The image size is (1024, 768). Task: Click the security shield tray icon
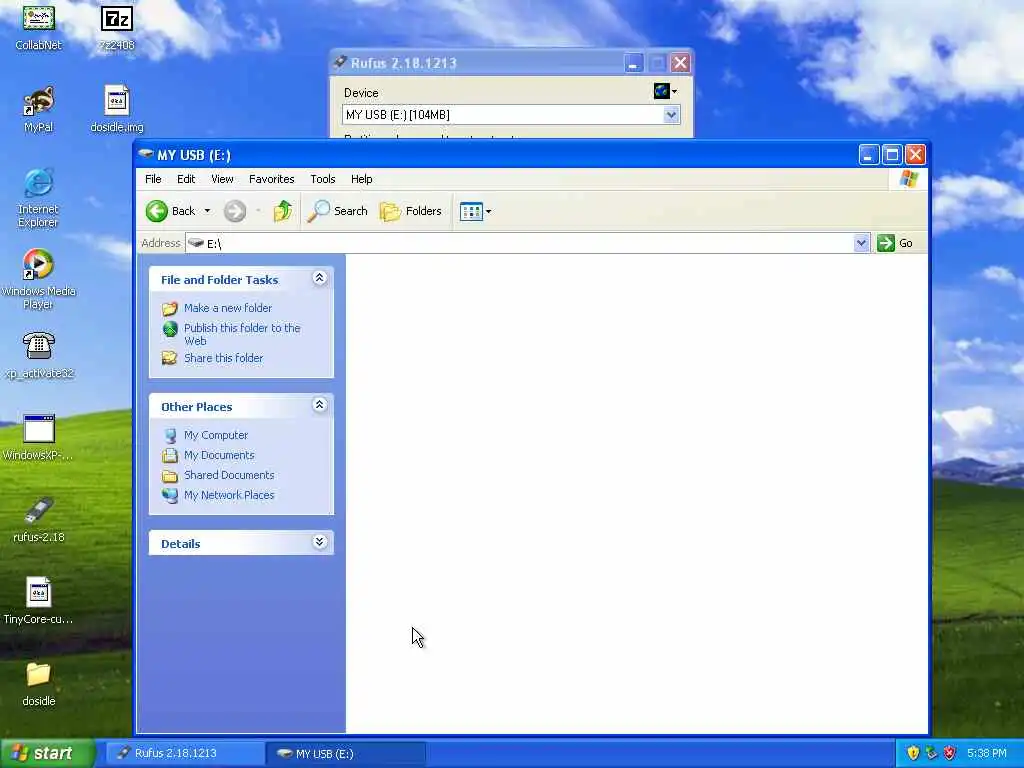pos(913,753)
